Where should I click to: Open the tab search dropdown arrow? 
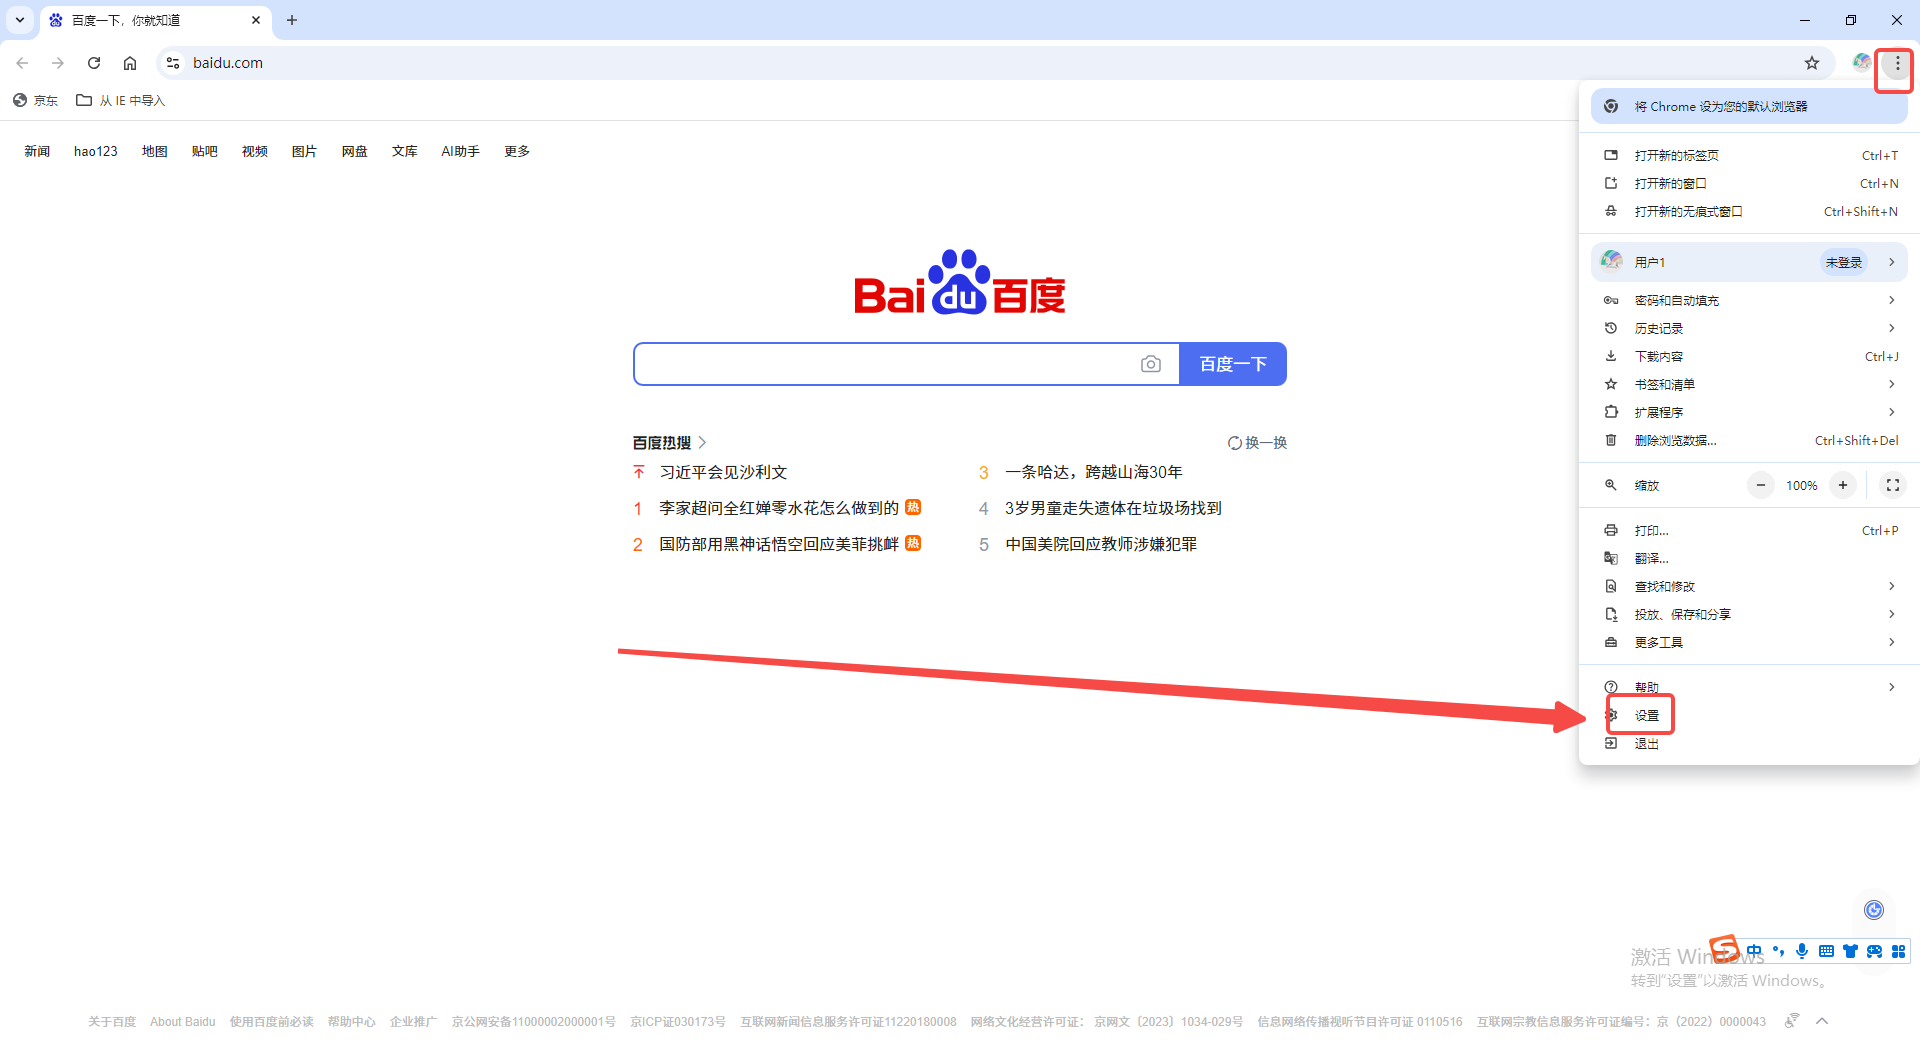(x=20, y=20)
